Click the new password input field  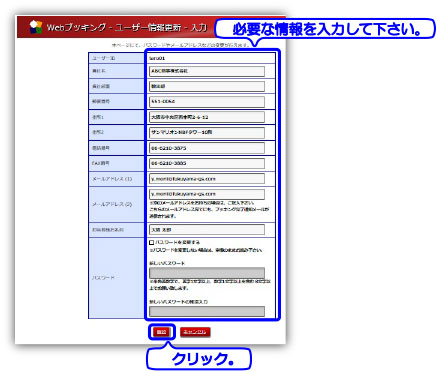pos(207,273)
